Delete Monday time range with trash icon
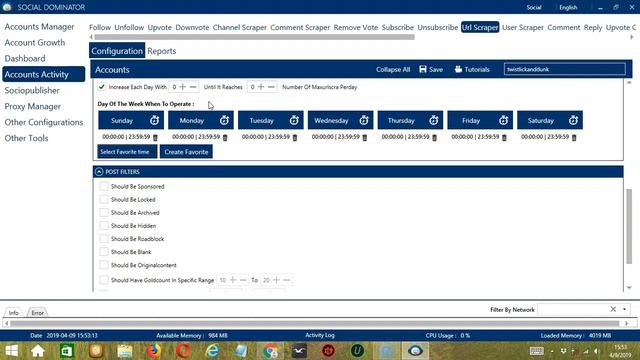Image resolution: width=640 pixels, height=360 pixels. tap(225, 138)
